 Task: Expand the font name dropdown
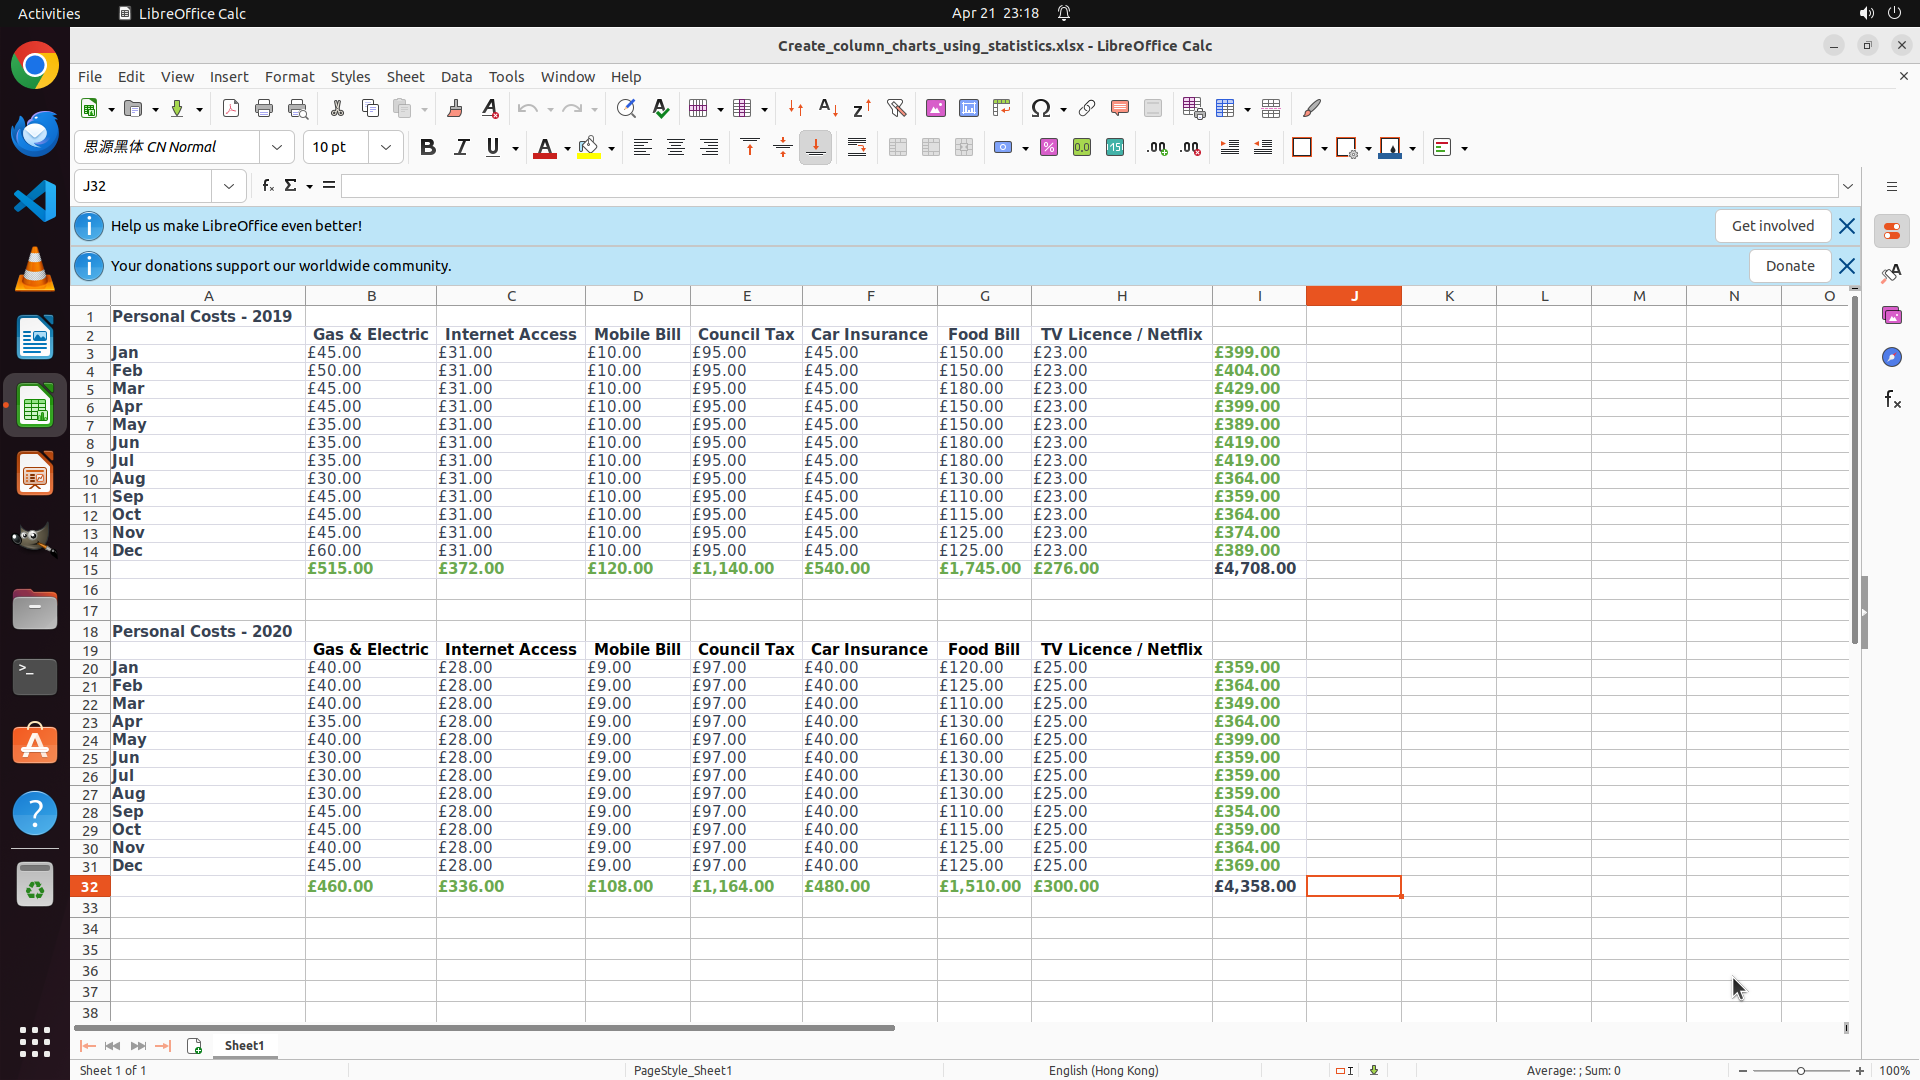click(277, 148)
